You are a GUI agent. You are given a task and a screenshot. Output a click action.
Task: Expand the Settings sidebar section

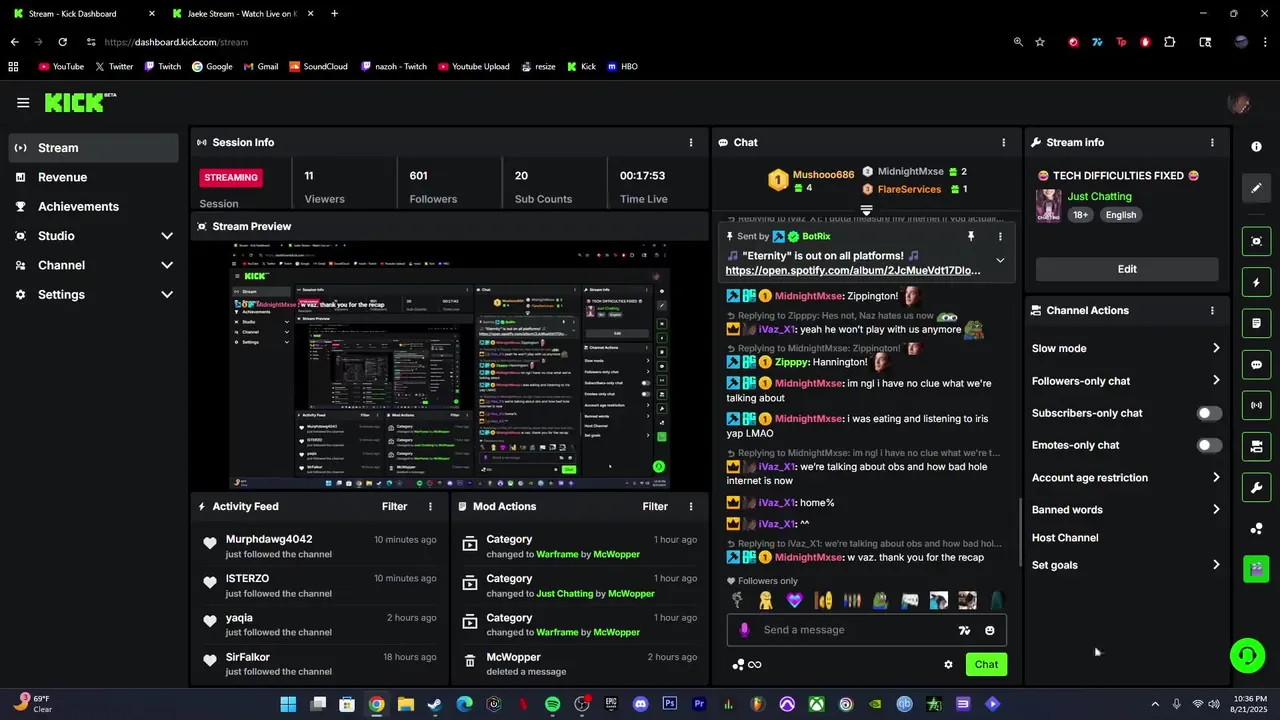(x=167, y=295)
